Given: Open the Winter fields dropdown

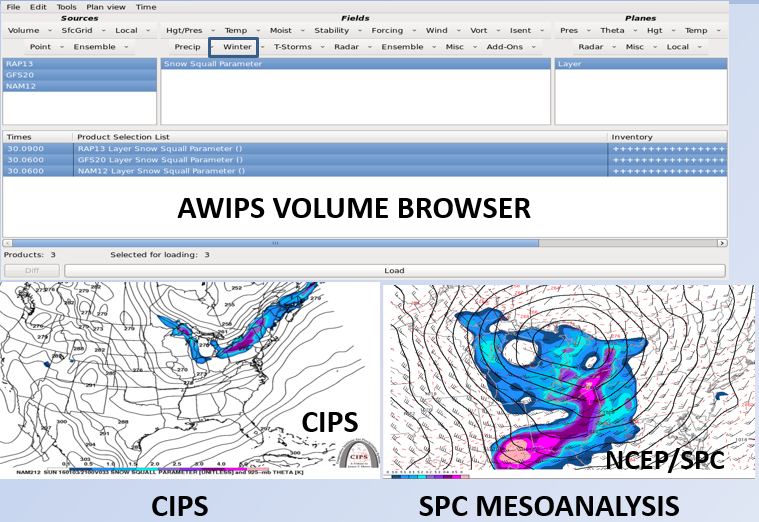Looking at the screenshot, I should [237, 47].
